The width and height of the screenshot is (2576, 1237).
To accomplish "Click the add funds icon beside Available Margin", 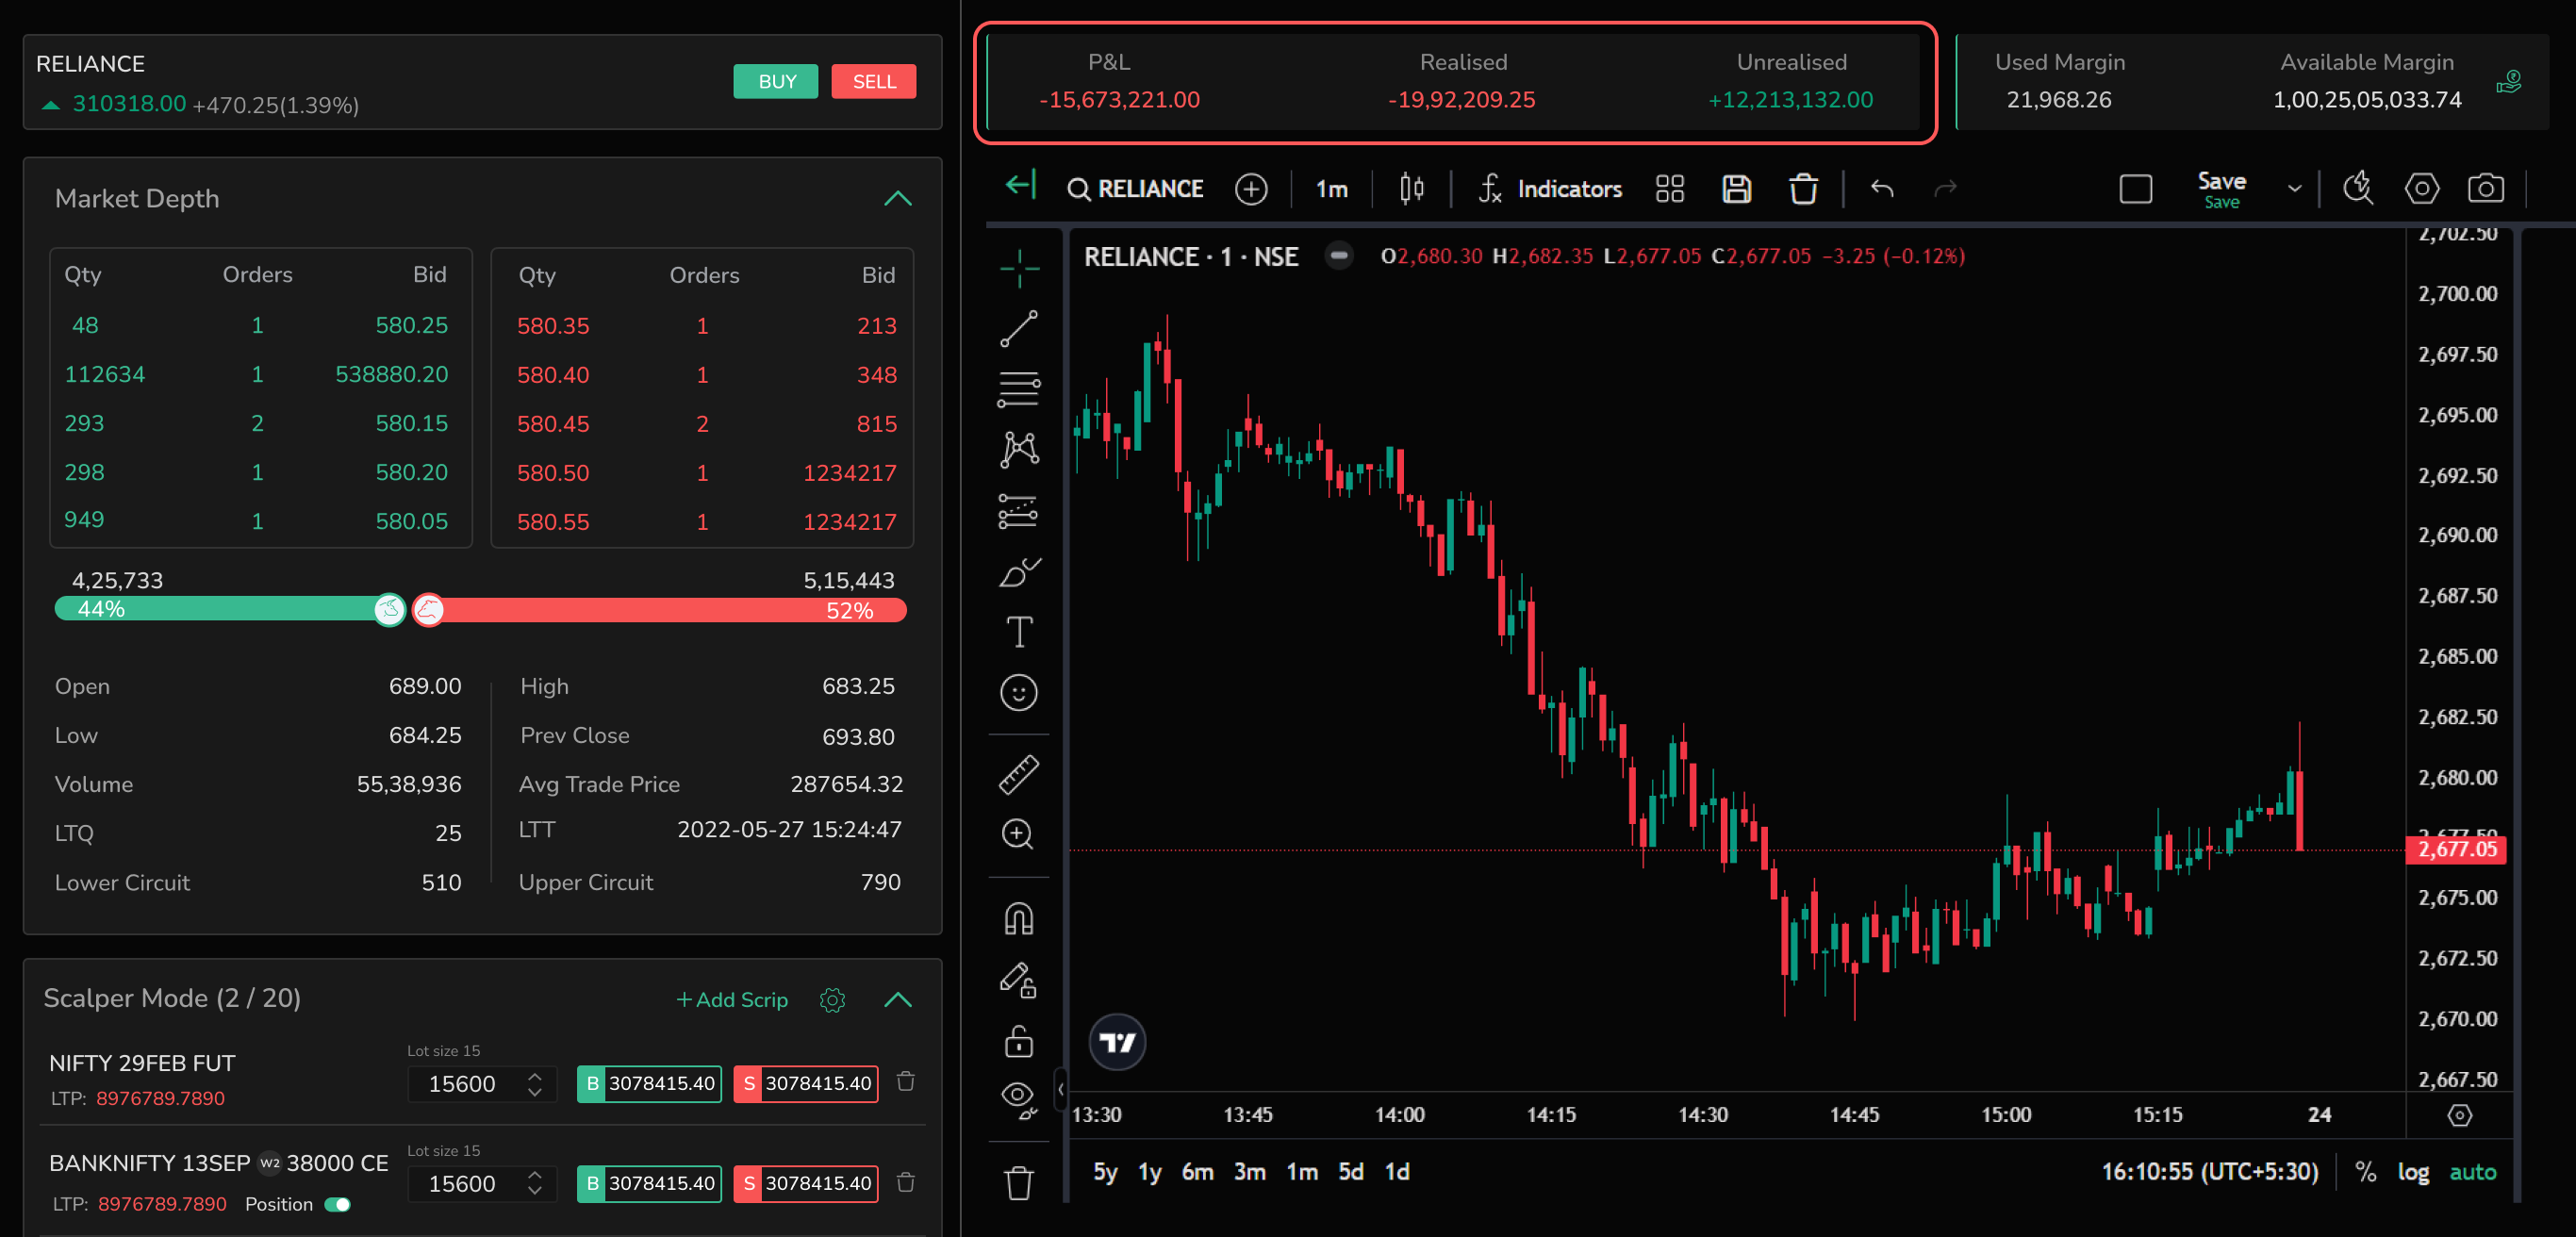I will pyautogui.click(x=2508, y=82).
